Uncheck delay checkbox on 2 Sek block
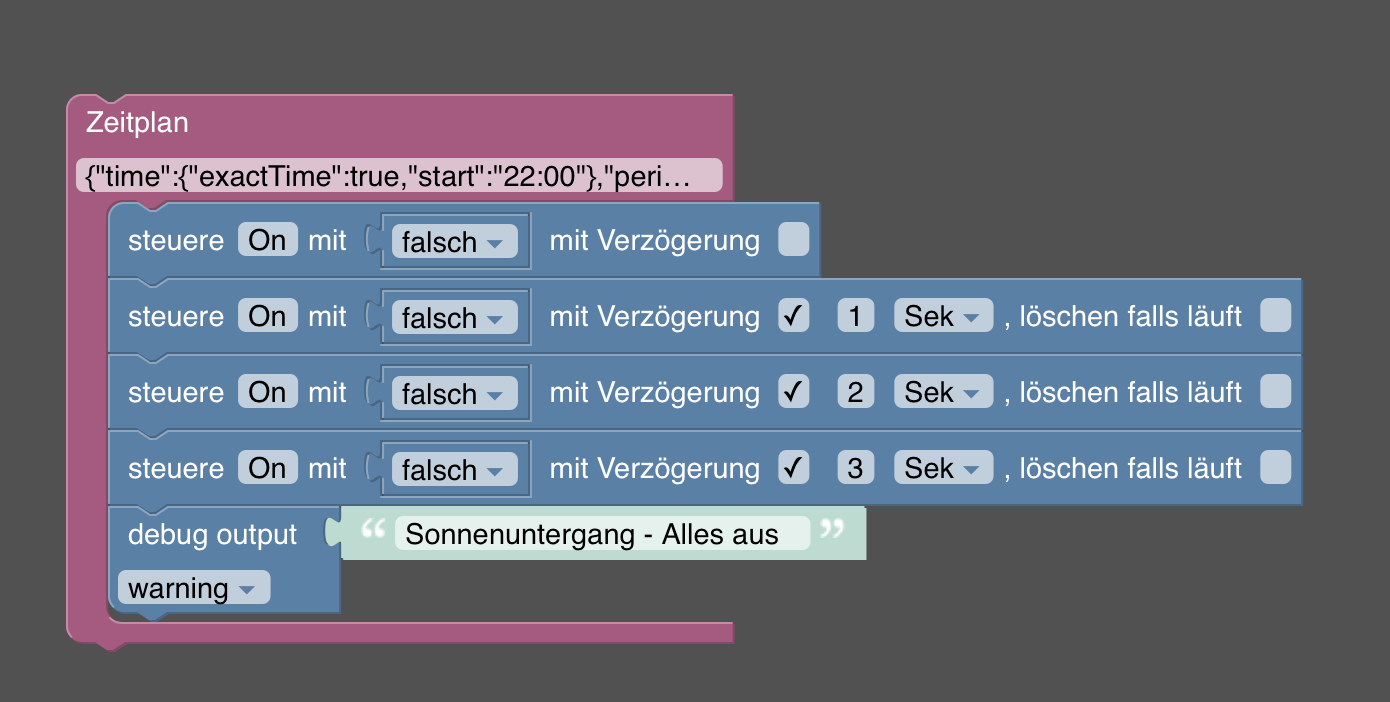Viewport: 1390px width, 702px height. pos(794,392)
